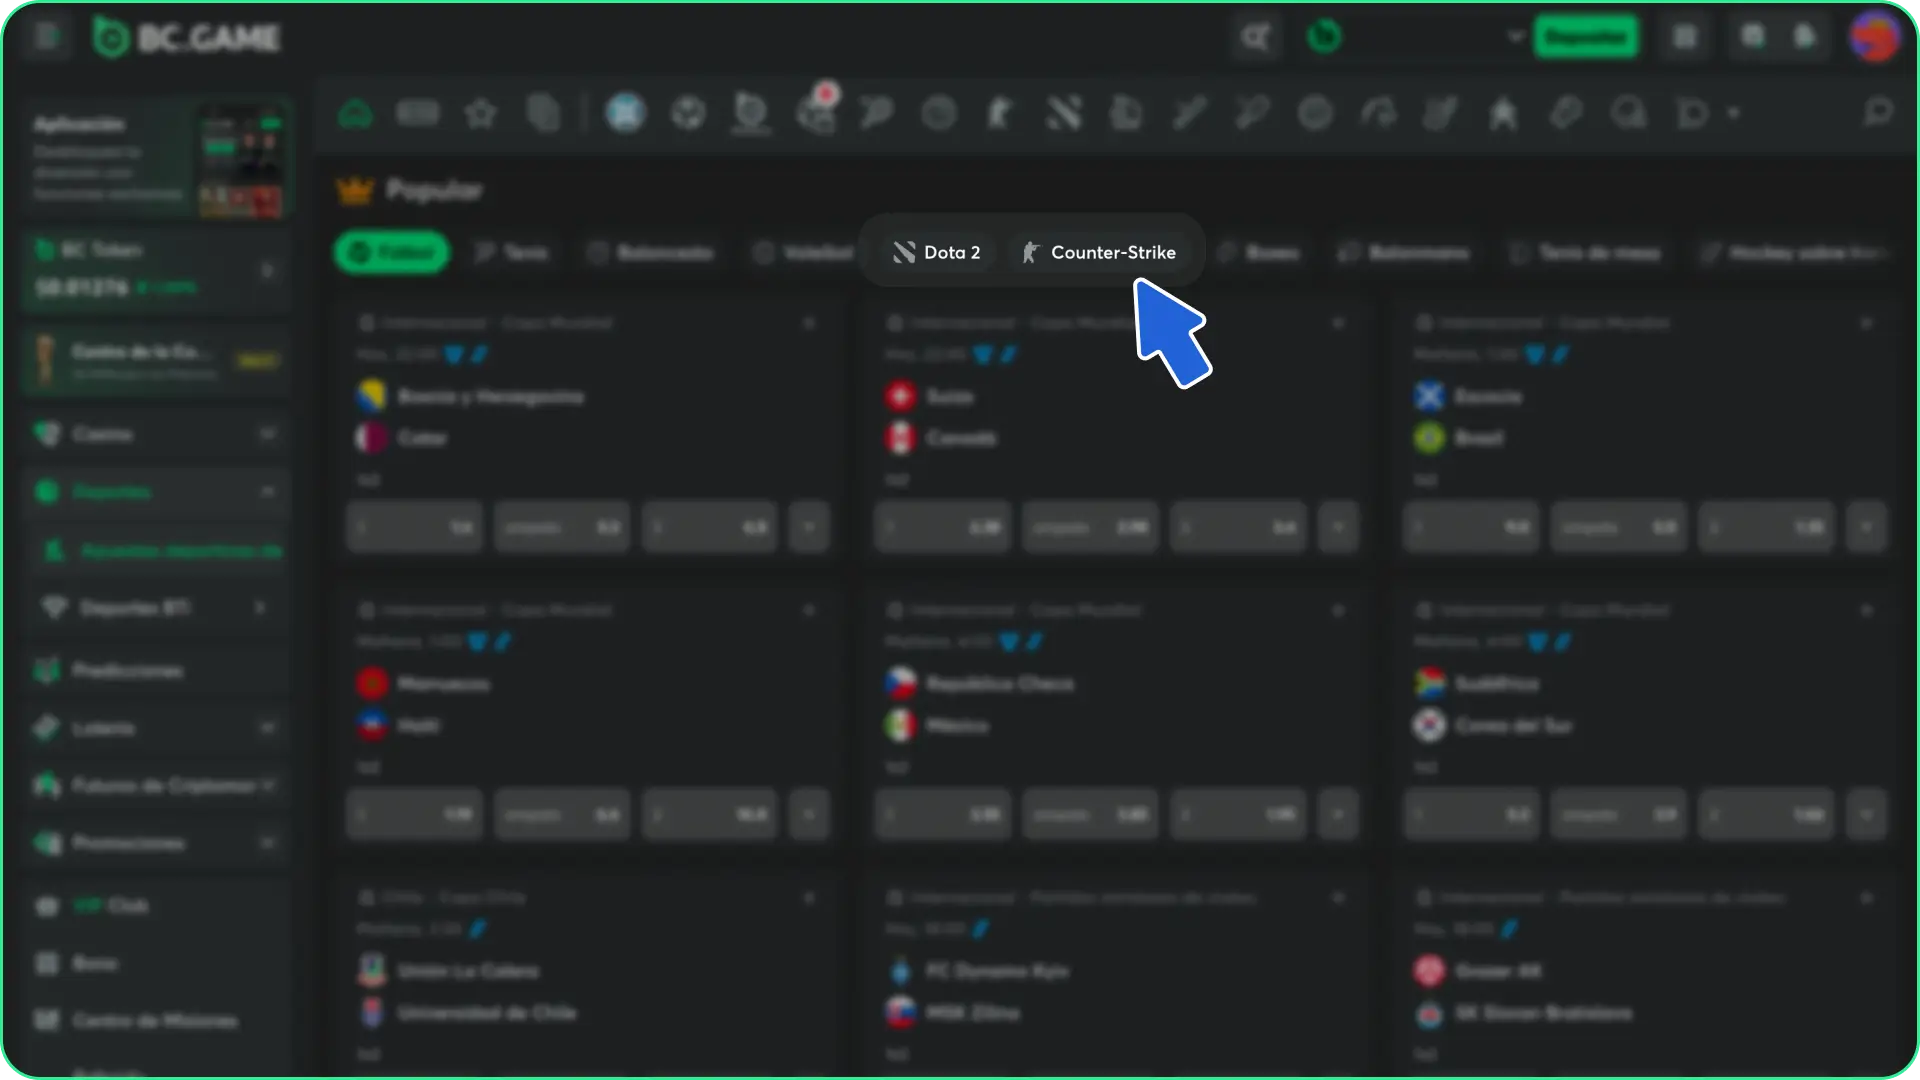The image size is (1920, 1080).
Task: Bet on home win in Bosnia–Catar card
Action: click(415, 527)
